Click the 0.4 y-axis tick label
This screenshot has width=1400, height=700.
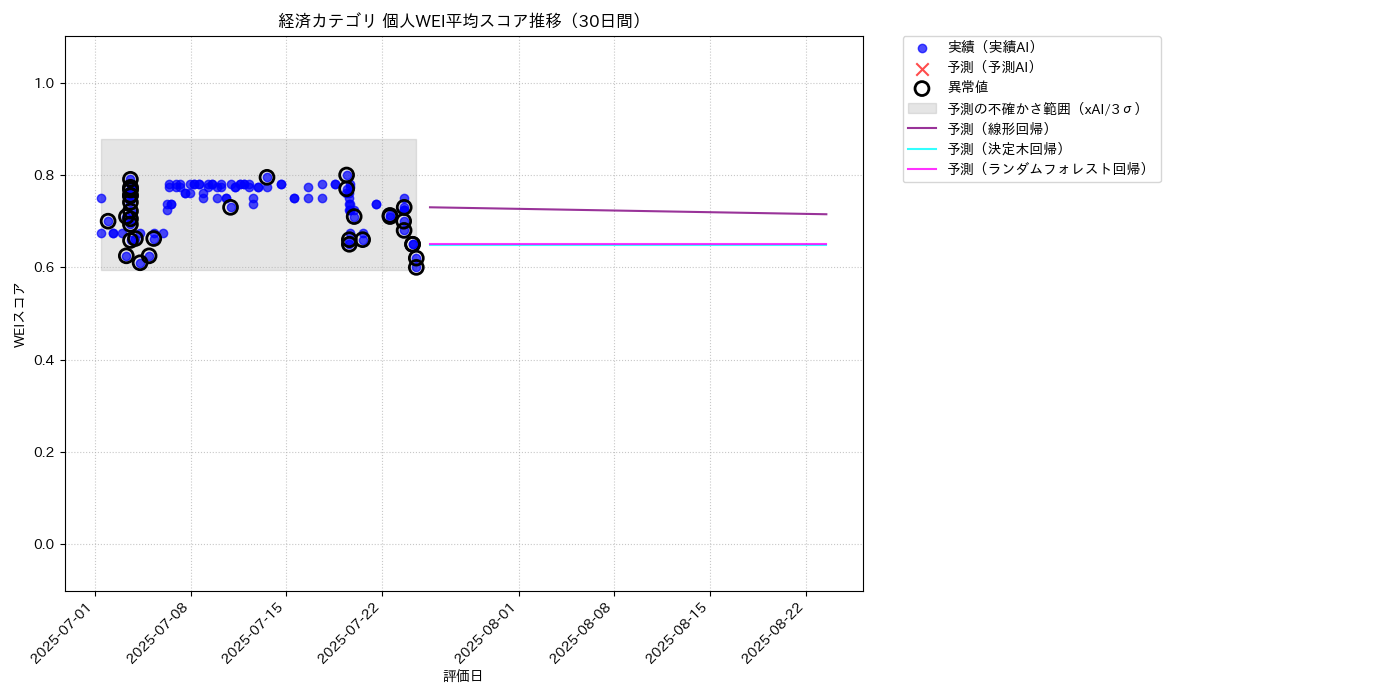tap(46, 360)
